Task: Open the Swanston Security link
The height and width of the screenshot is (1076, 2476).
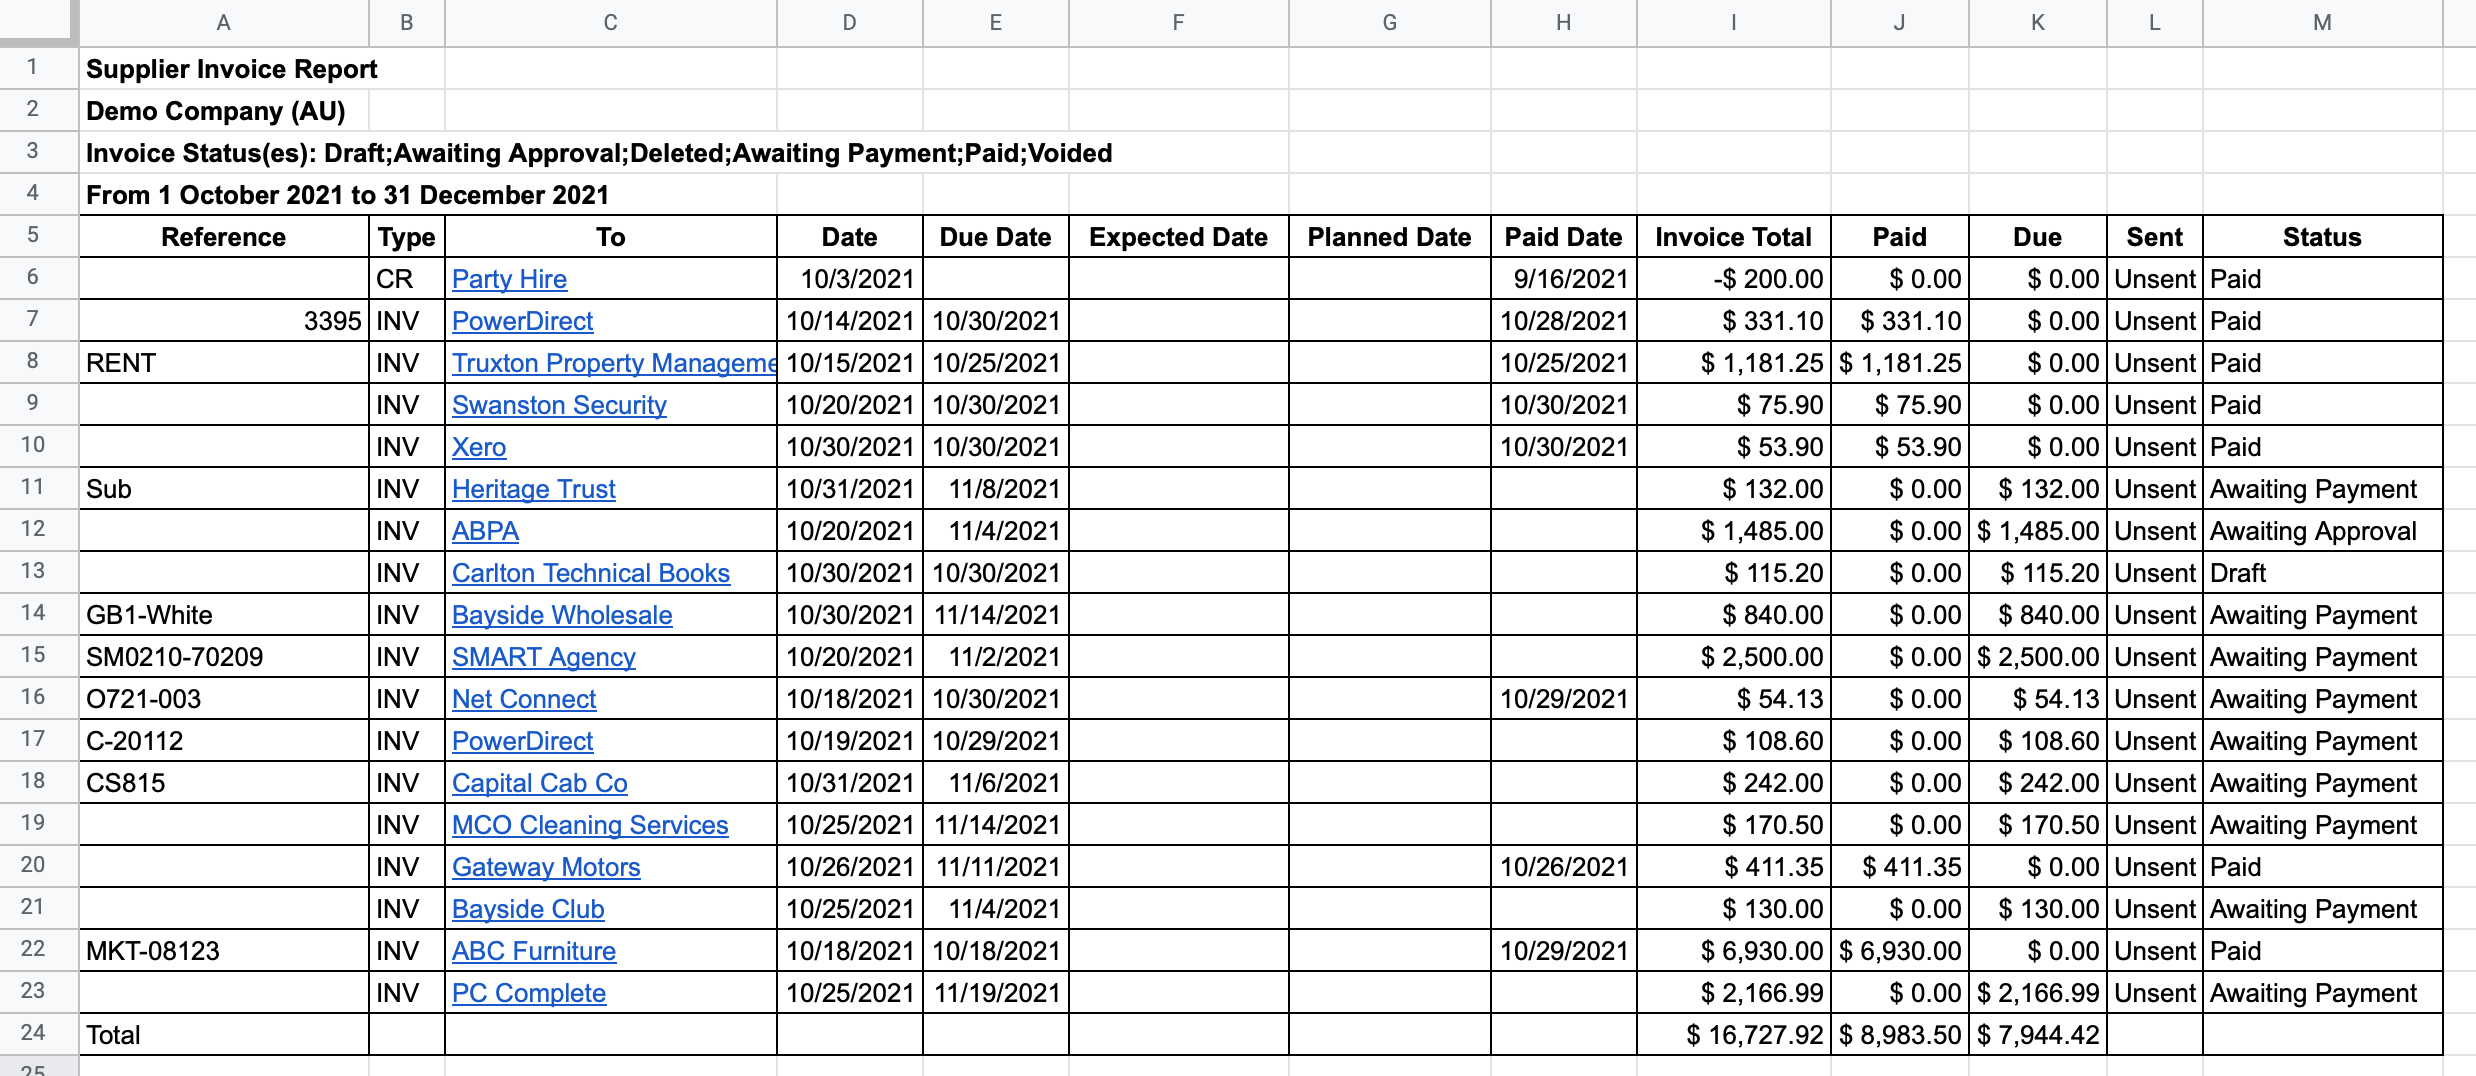Action: [x=559, y=405]
